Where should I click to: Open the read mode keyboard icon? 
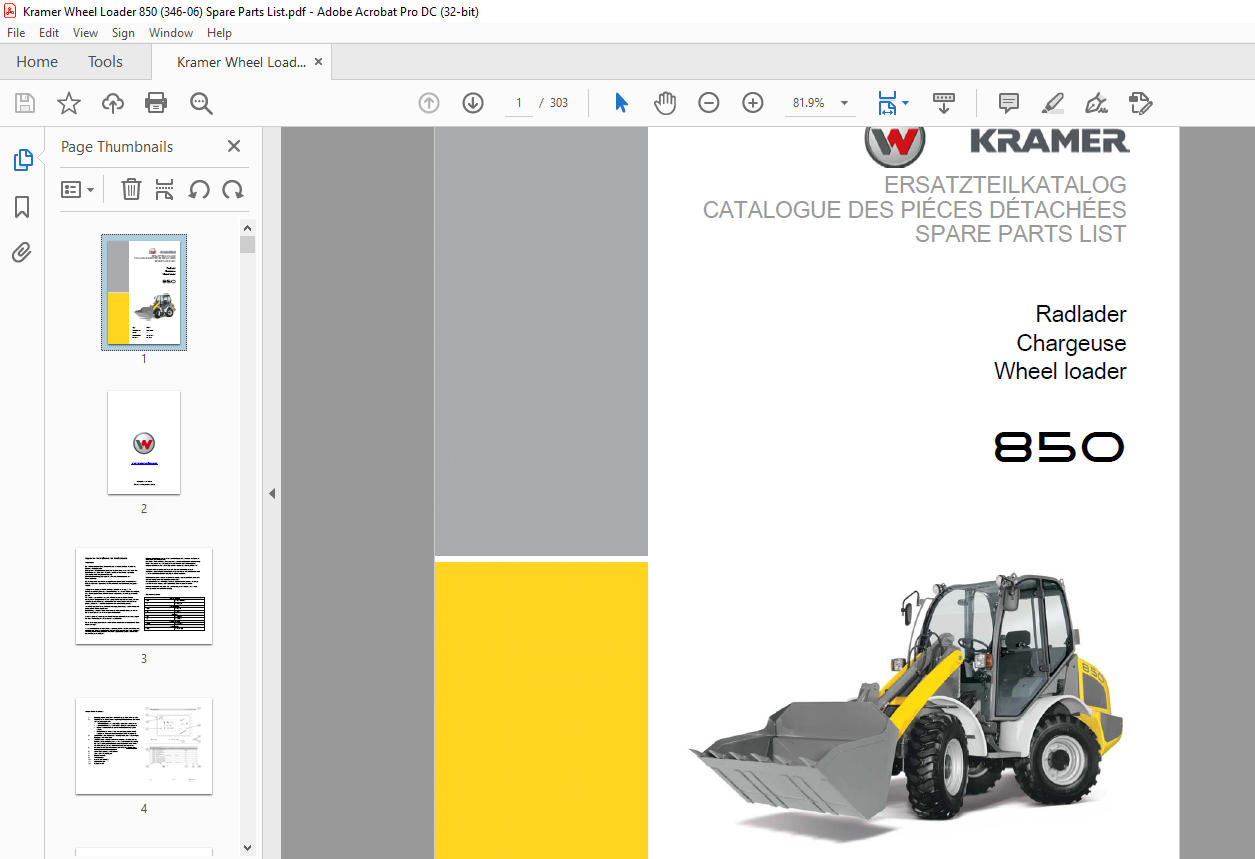944,103
